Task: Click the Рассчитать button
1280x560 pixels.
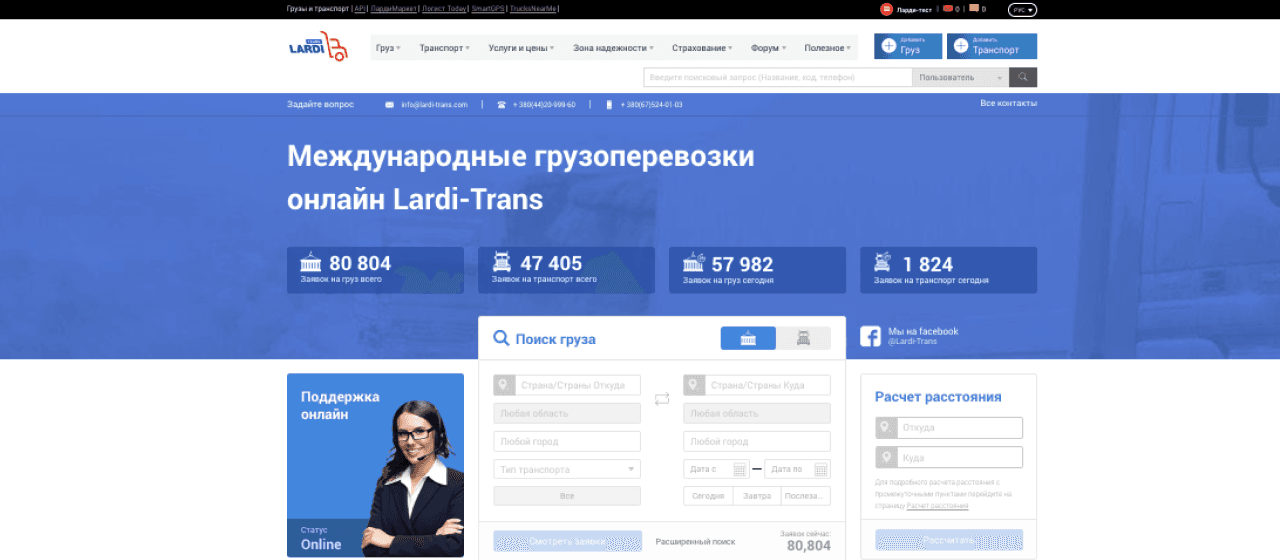Action: (949, 540)
